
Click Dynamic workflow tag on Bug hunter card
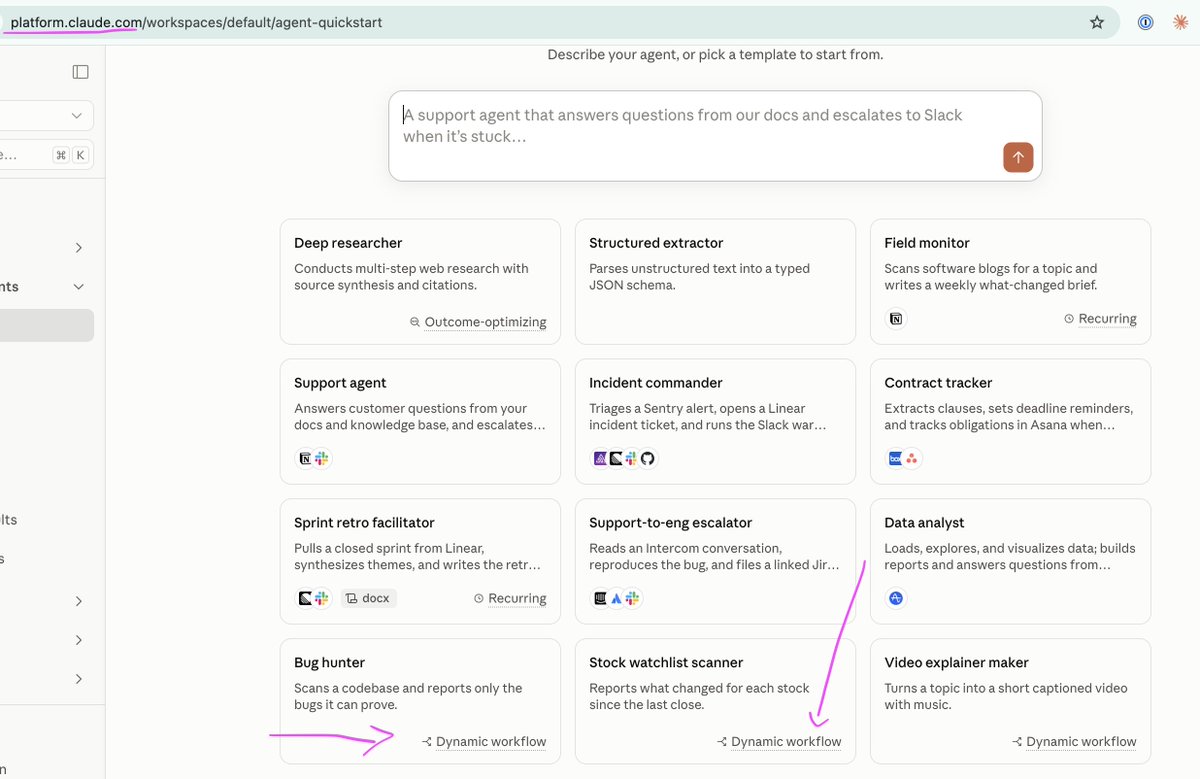click(x=484, y=742)
